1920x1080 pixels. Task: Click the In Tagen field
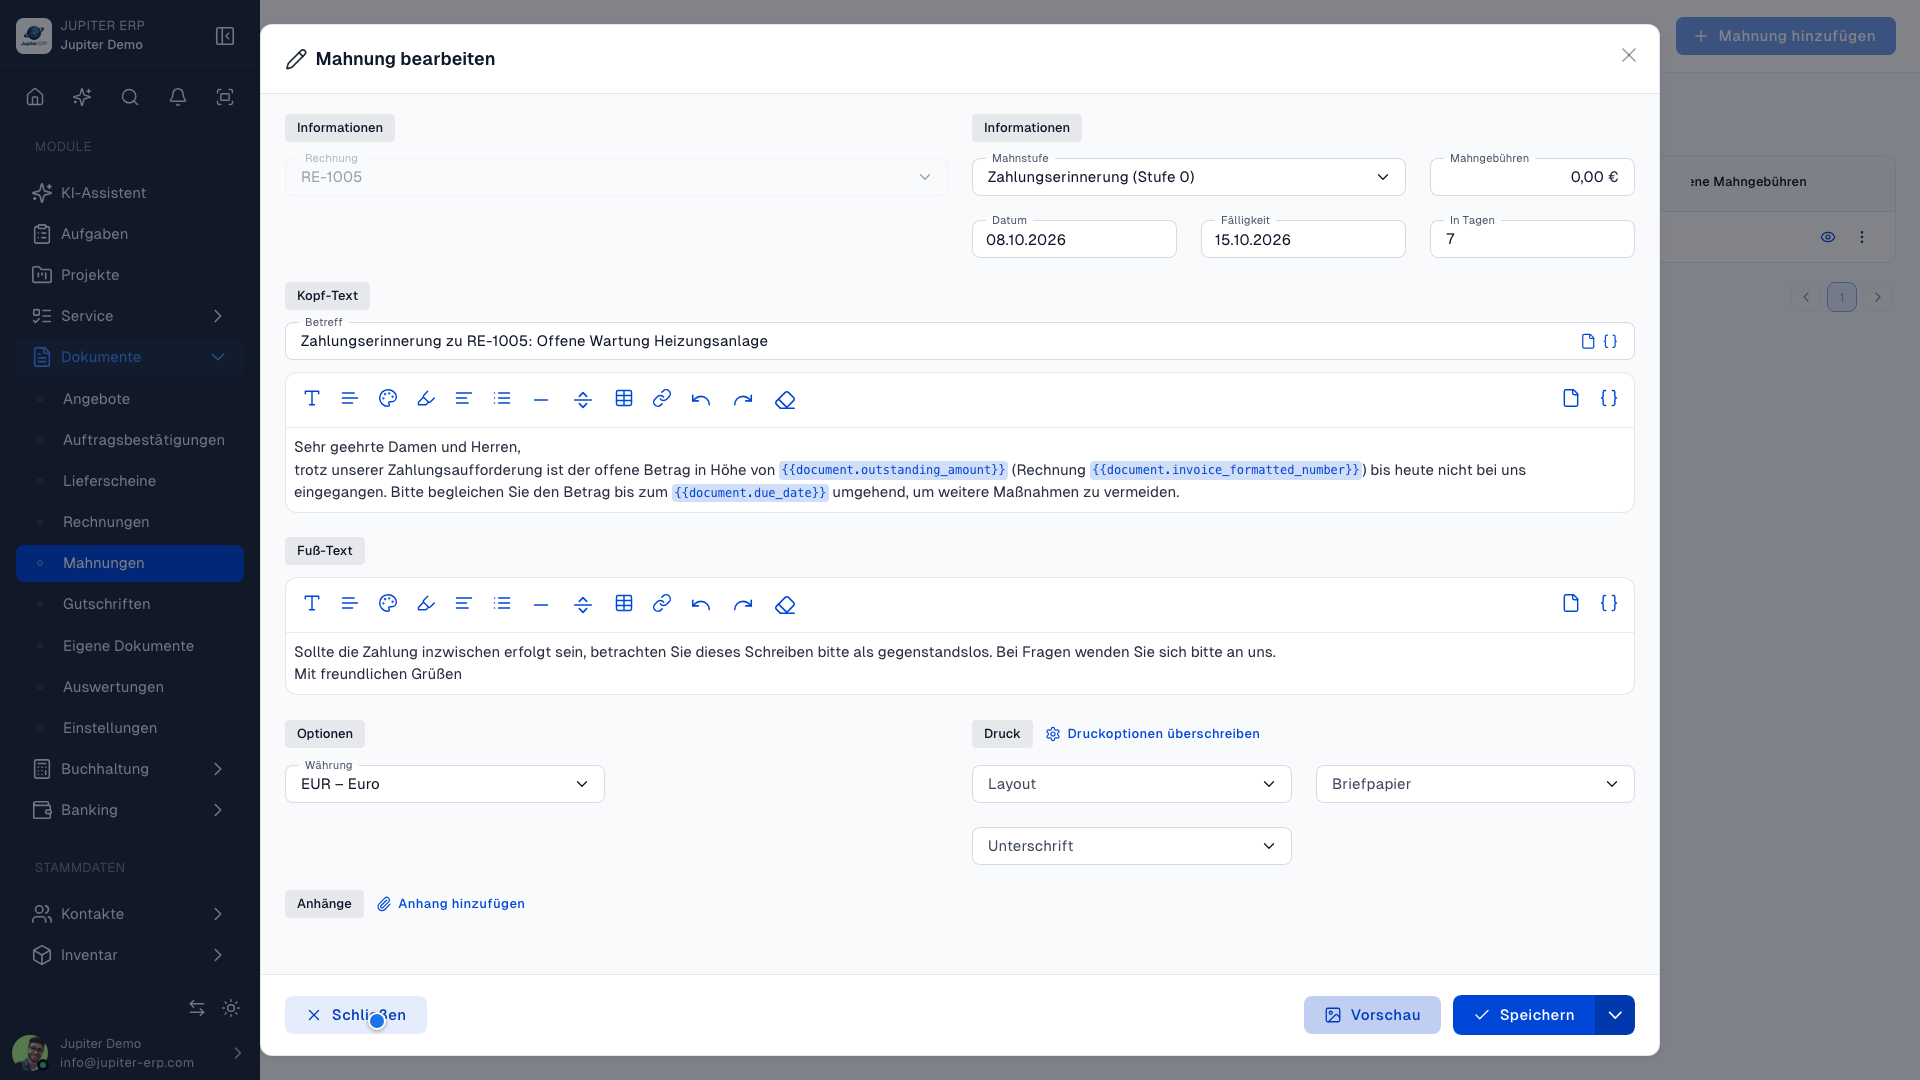1532,239
